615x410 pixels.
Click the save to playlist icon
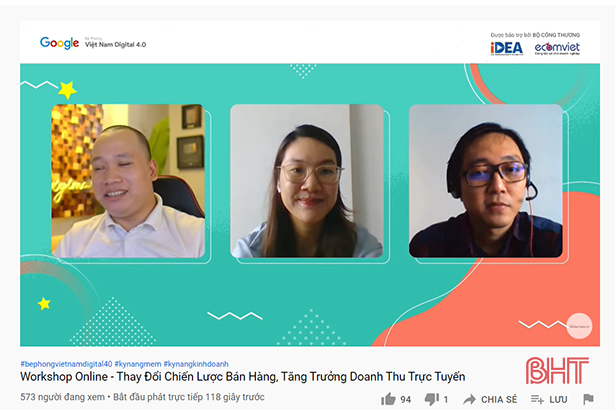537,399
